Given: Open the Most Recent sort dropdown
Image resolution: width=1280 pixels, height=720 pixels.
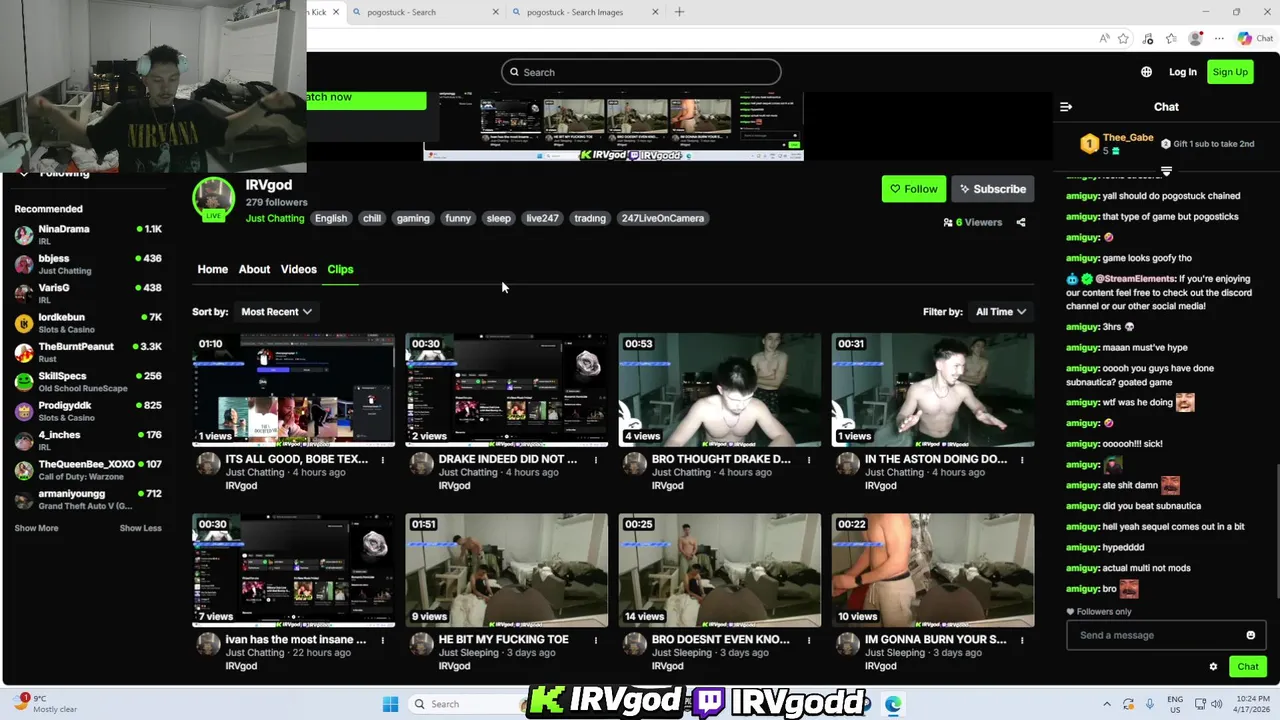Looking at the screenshot, I should pos(276,312).
